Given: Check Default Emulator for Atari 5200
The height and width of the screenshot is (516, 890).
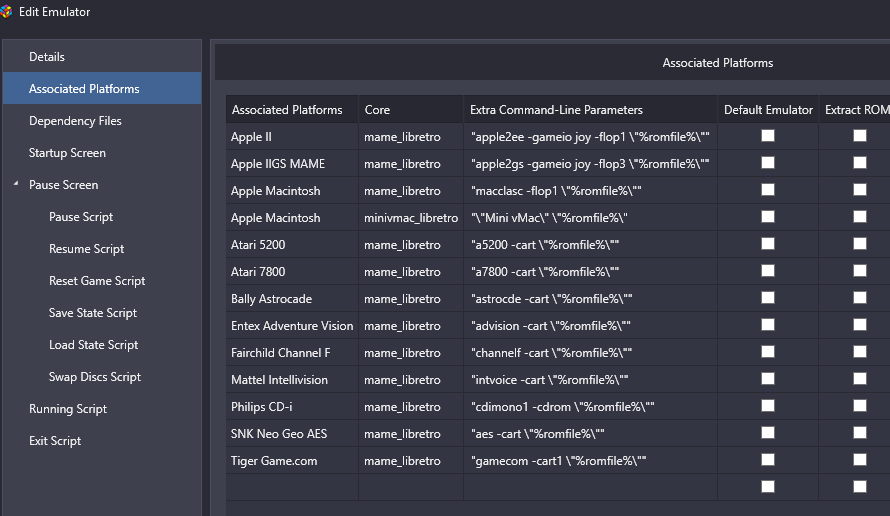Looking at the screenshot, I should pos(768,244).
